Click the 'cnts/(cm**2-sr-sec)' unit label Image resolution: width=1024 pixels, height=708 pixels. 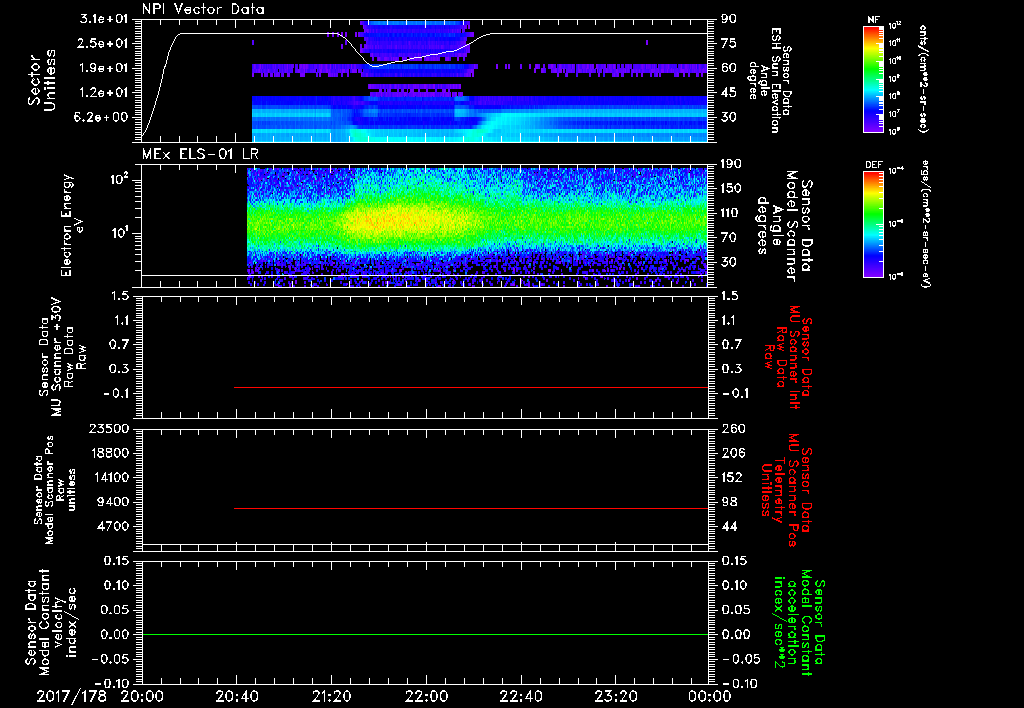click(923, 78)
